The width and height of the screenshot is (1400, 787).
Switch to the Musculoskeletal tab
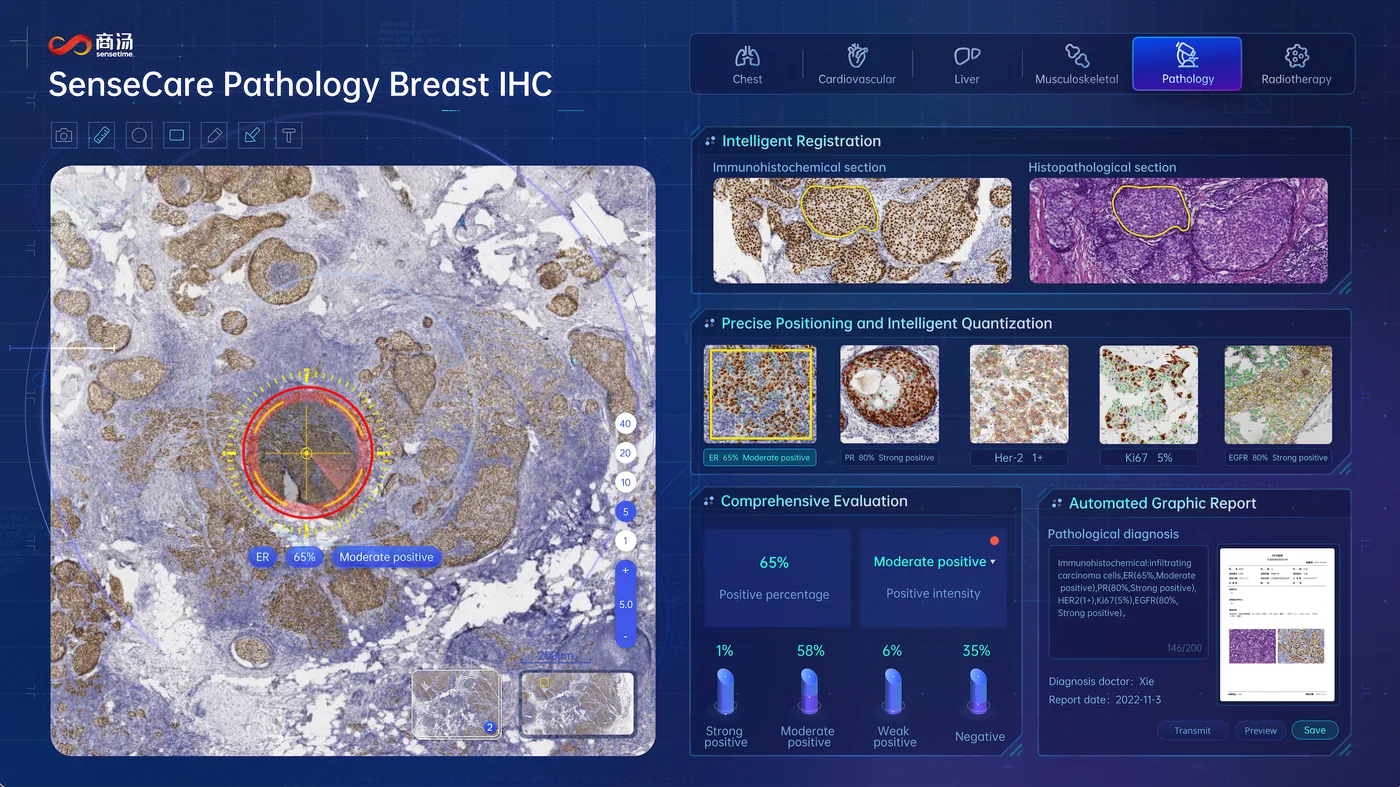point(1077,65)
